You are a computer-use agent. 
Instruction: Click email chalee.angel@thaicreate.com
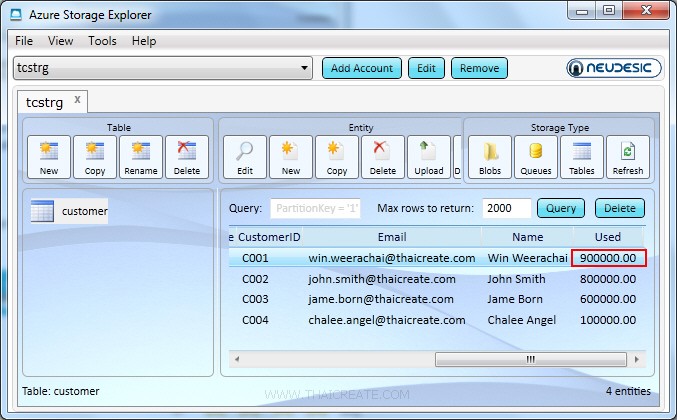tap(387, 320)
